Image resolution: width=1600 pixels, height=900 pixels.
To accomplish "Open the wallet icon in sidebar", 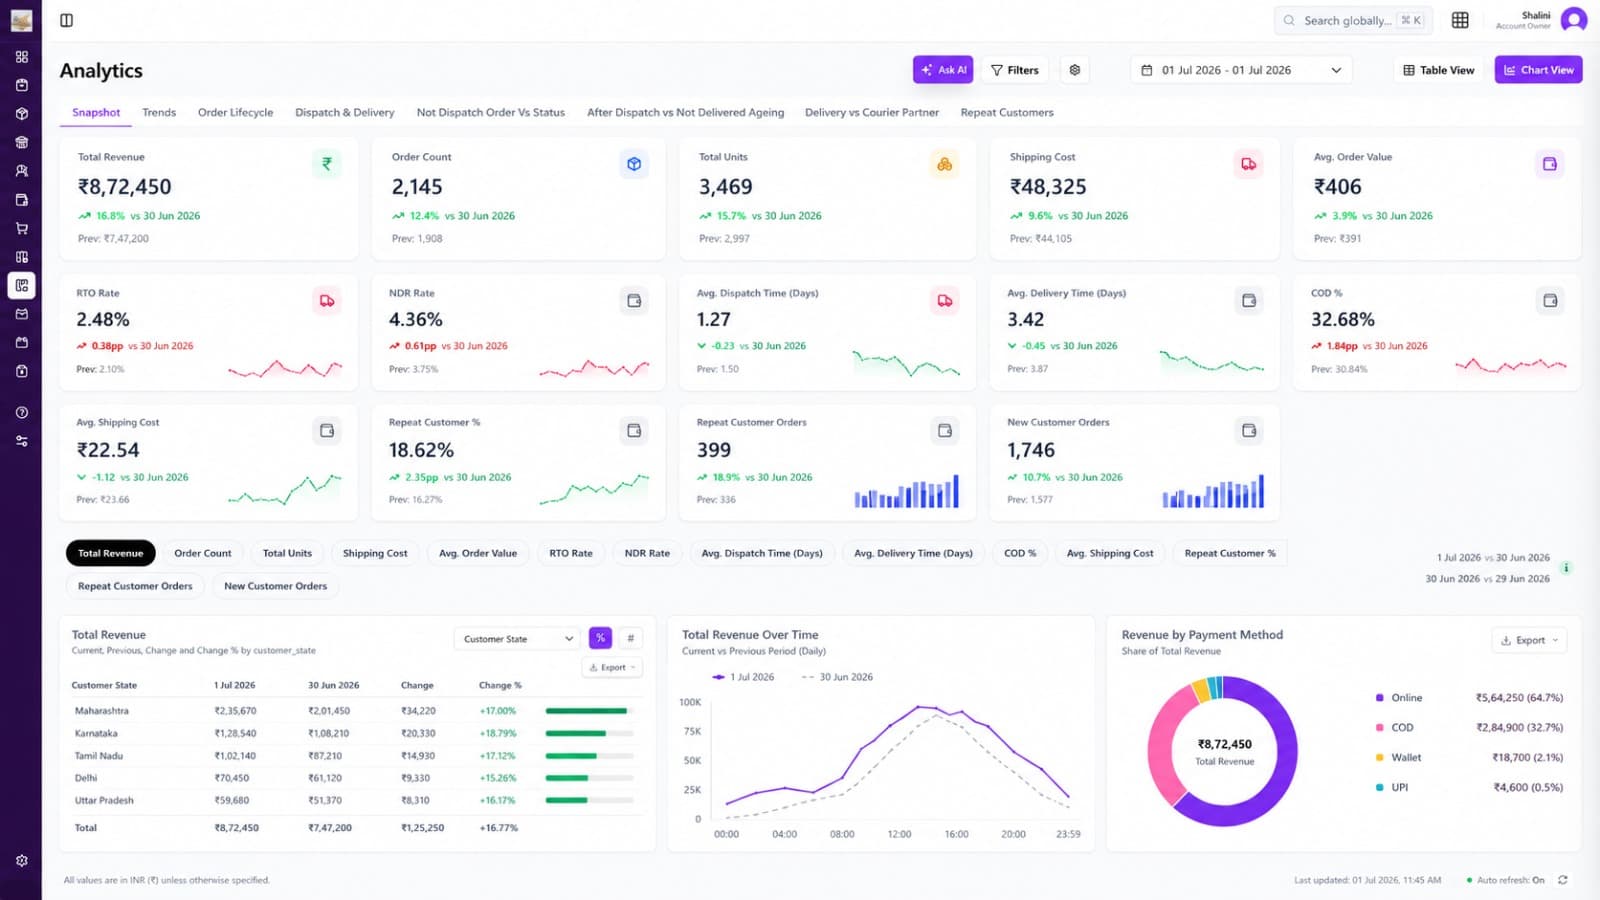I will tap(22, 200).
